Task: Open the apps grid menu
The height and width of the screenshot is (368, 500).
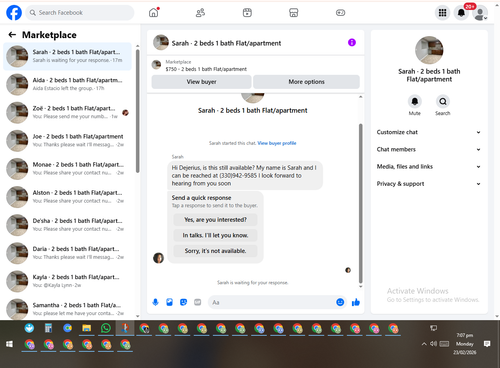Action: (442, 13)
